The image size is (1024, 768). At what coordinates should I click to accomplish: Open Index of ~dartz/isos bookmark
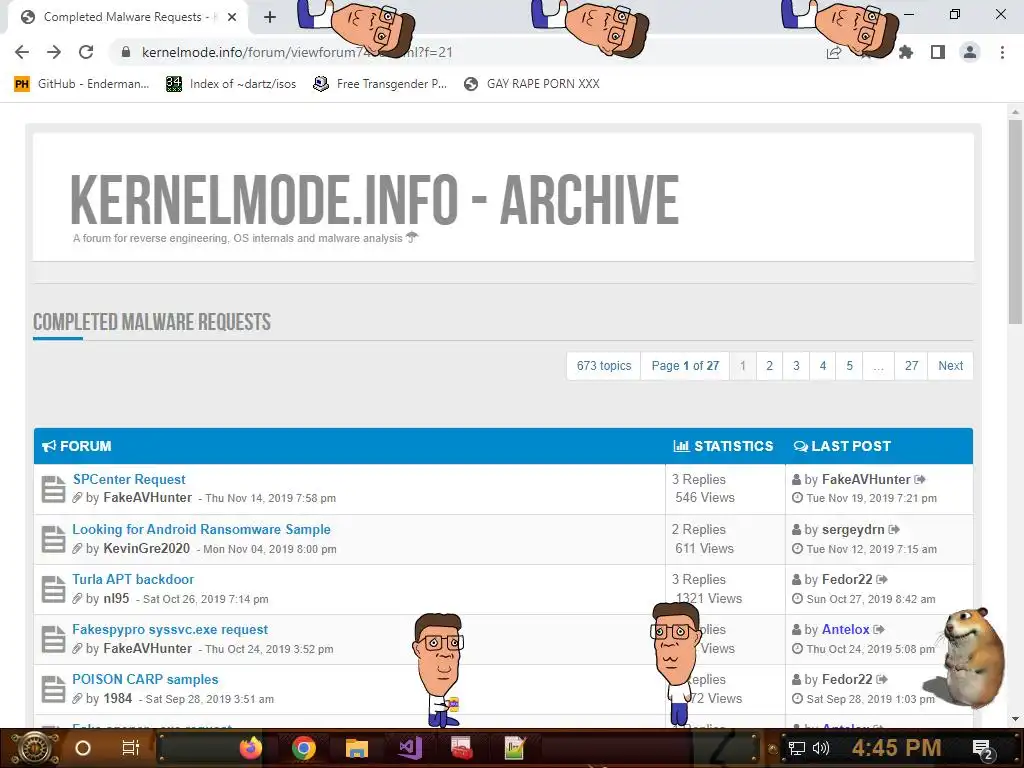(231, 84)
